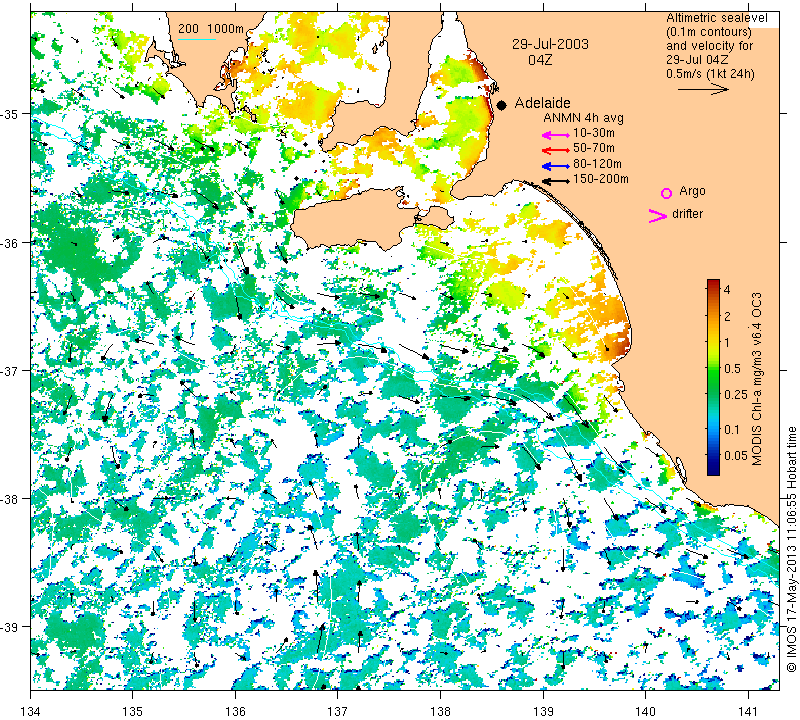Viewport: 800px width, 720px height.
Task: Click the black 150-200m legend arrow
Action: (x=555, y=181)
